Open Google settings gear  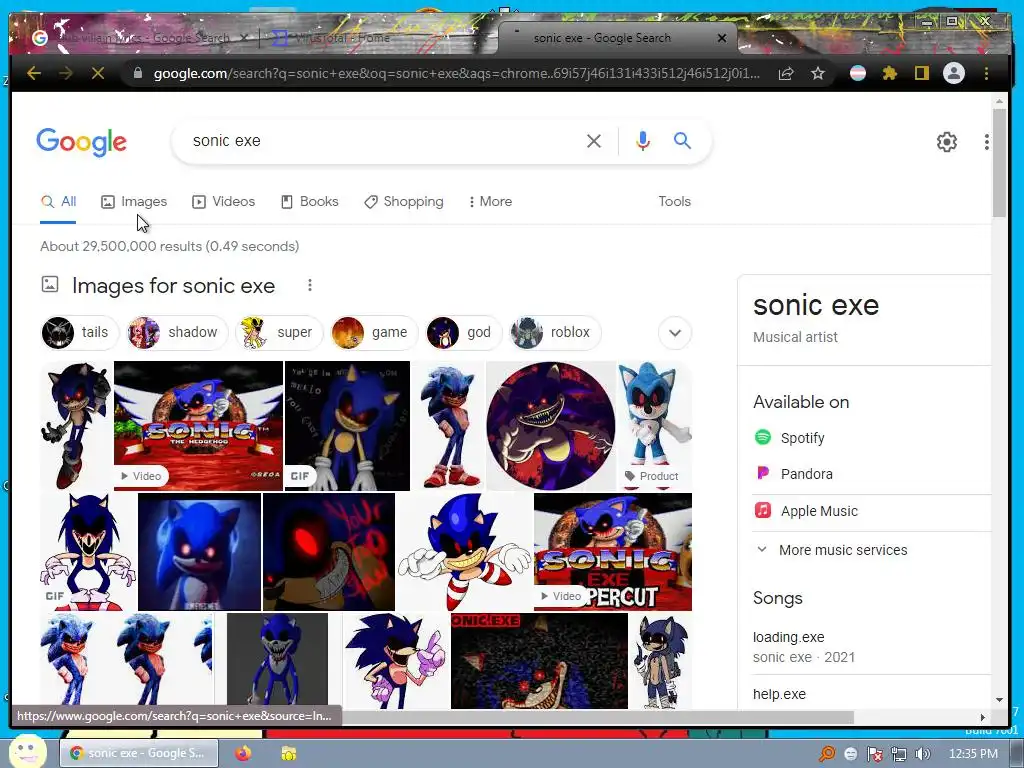pyautogui.click(x=946, y=142)
